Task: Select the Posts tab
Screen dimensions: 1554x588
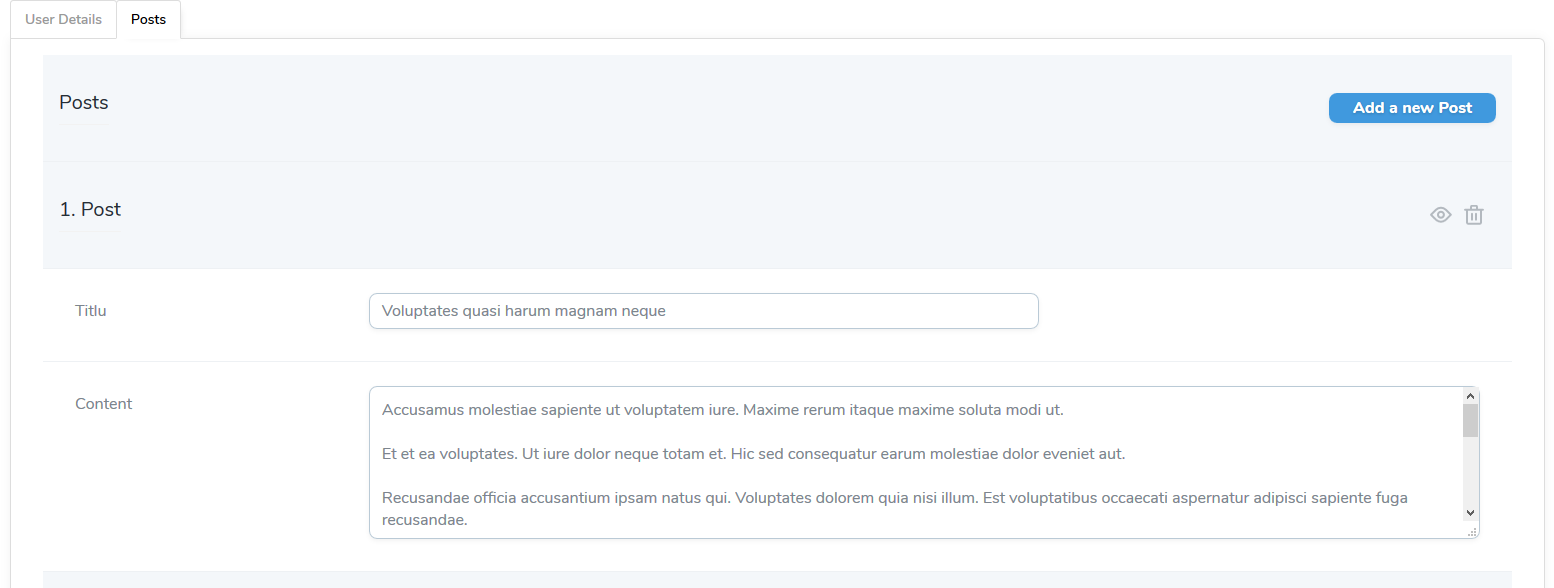Action: click(148, 20)
